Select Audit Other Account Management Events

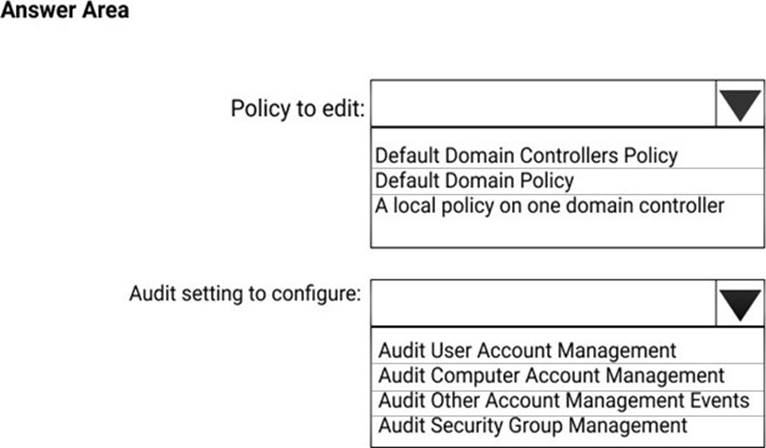click(x=563, y=401)
